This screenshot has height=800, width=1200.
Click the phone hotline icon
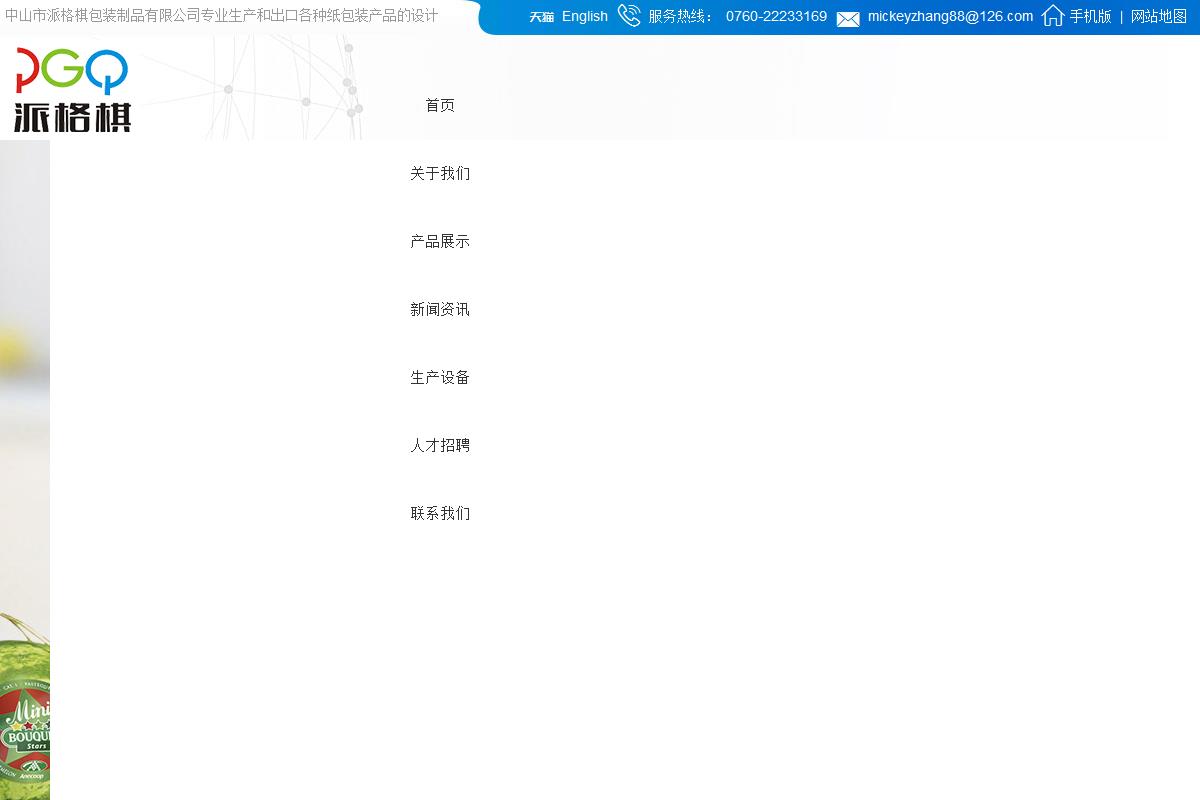629,16
